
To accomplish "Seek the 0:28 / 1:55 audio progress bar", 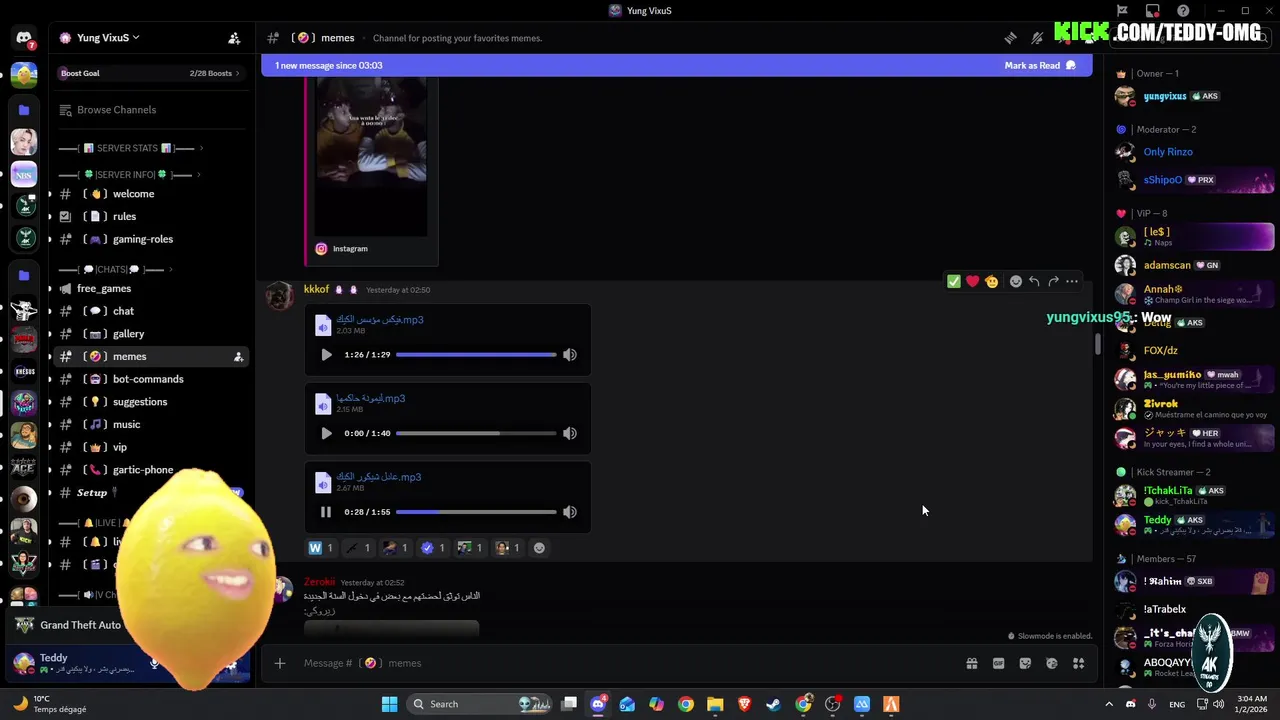I will click(x=476, y=512).
